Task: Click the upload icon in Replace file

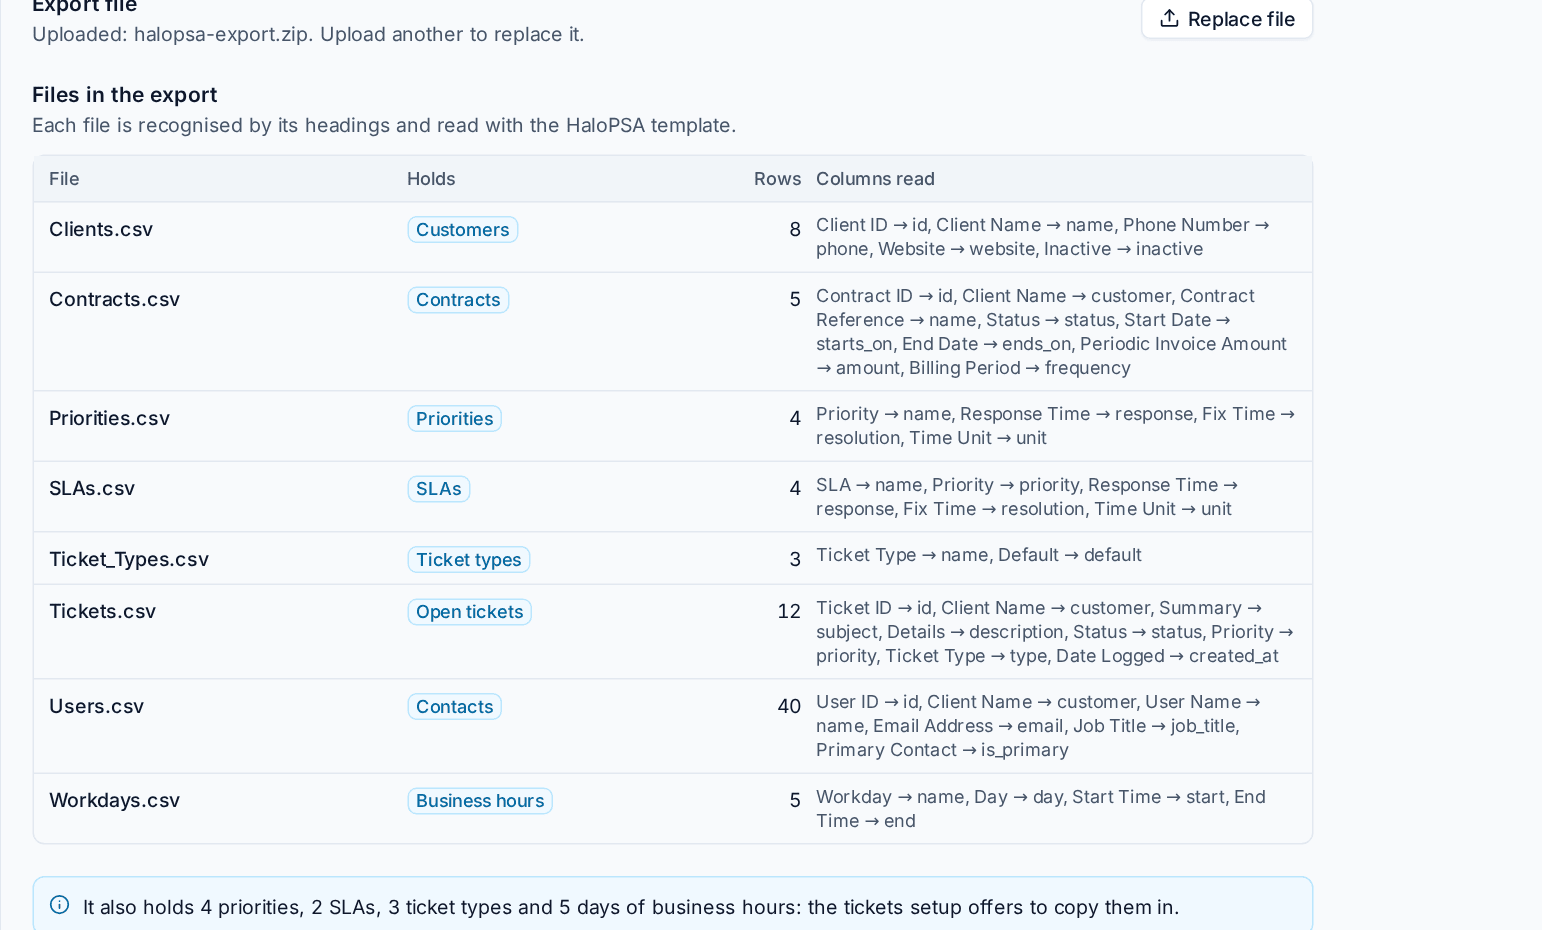Action: (1169, 19)
